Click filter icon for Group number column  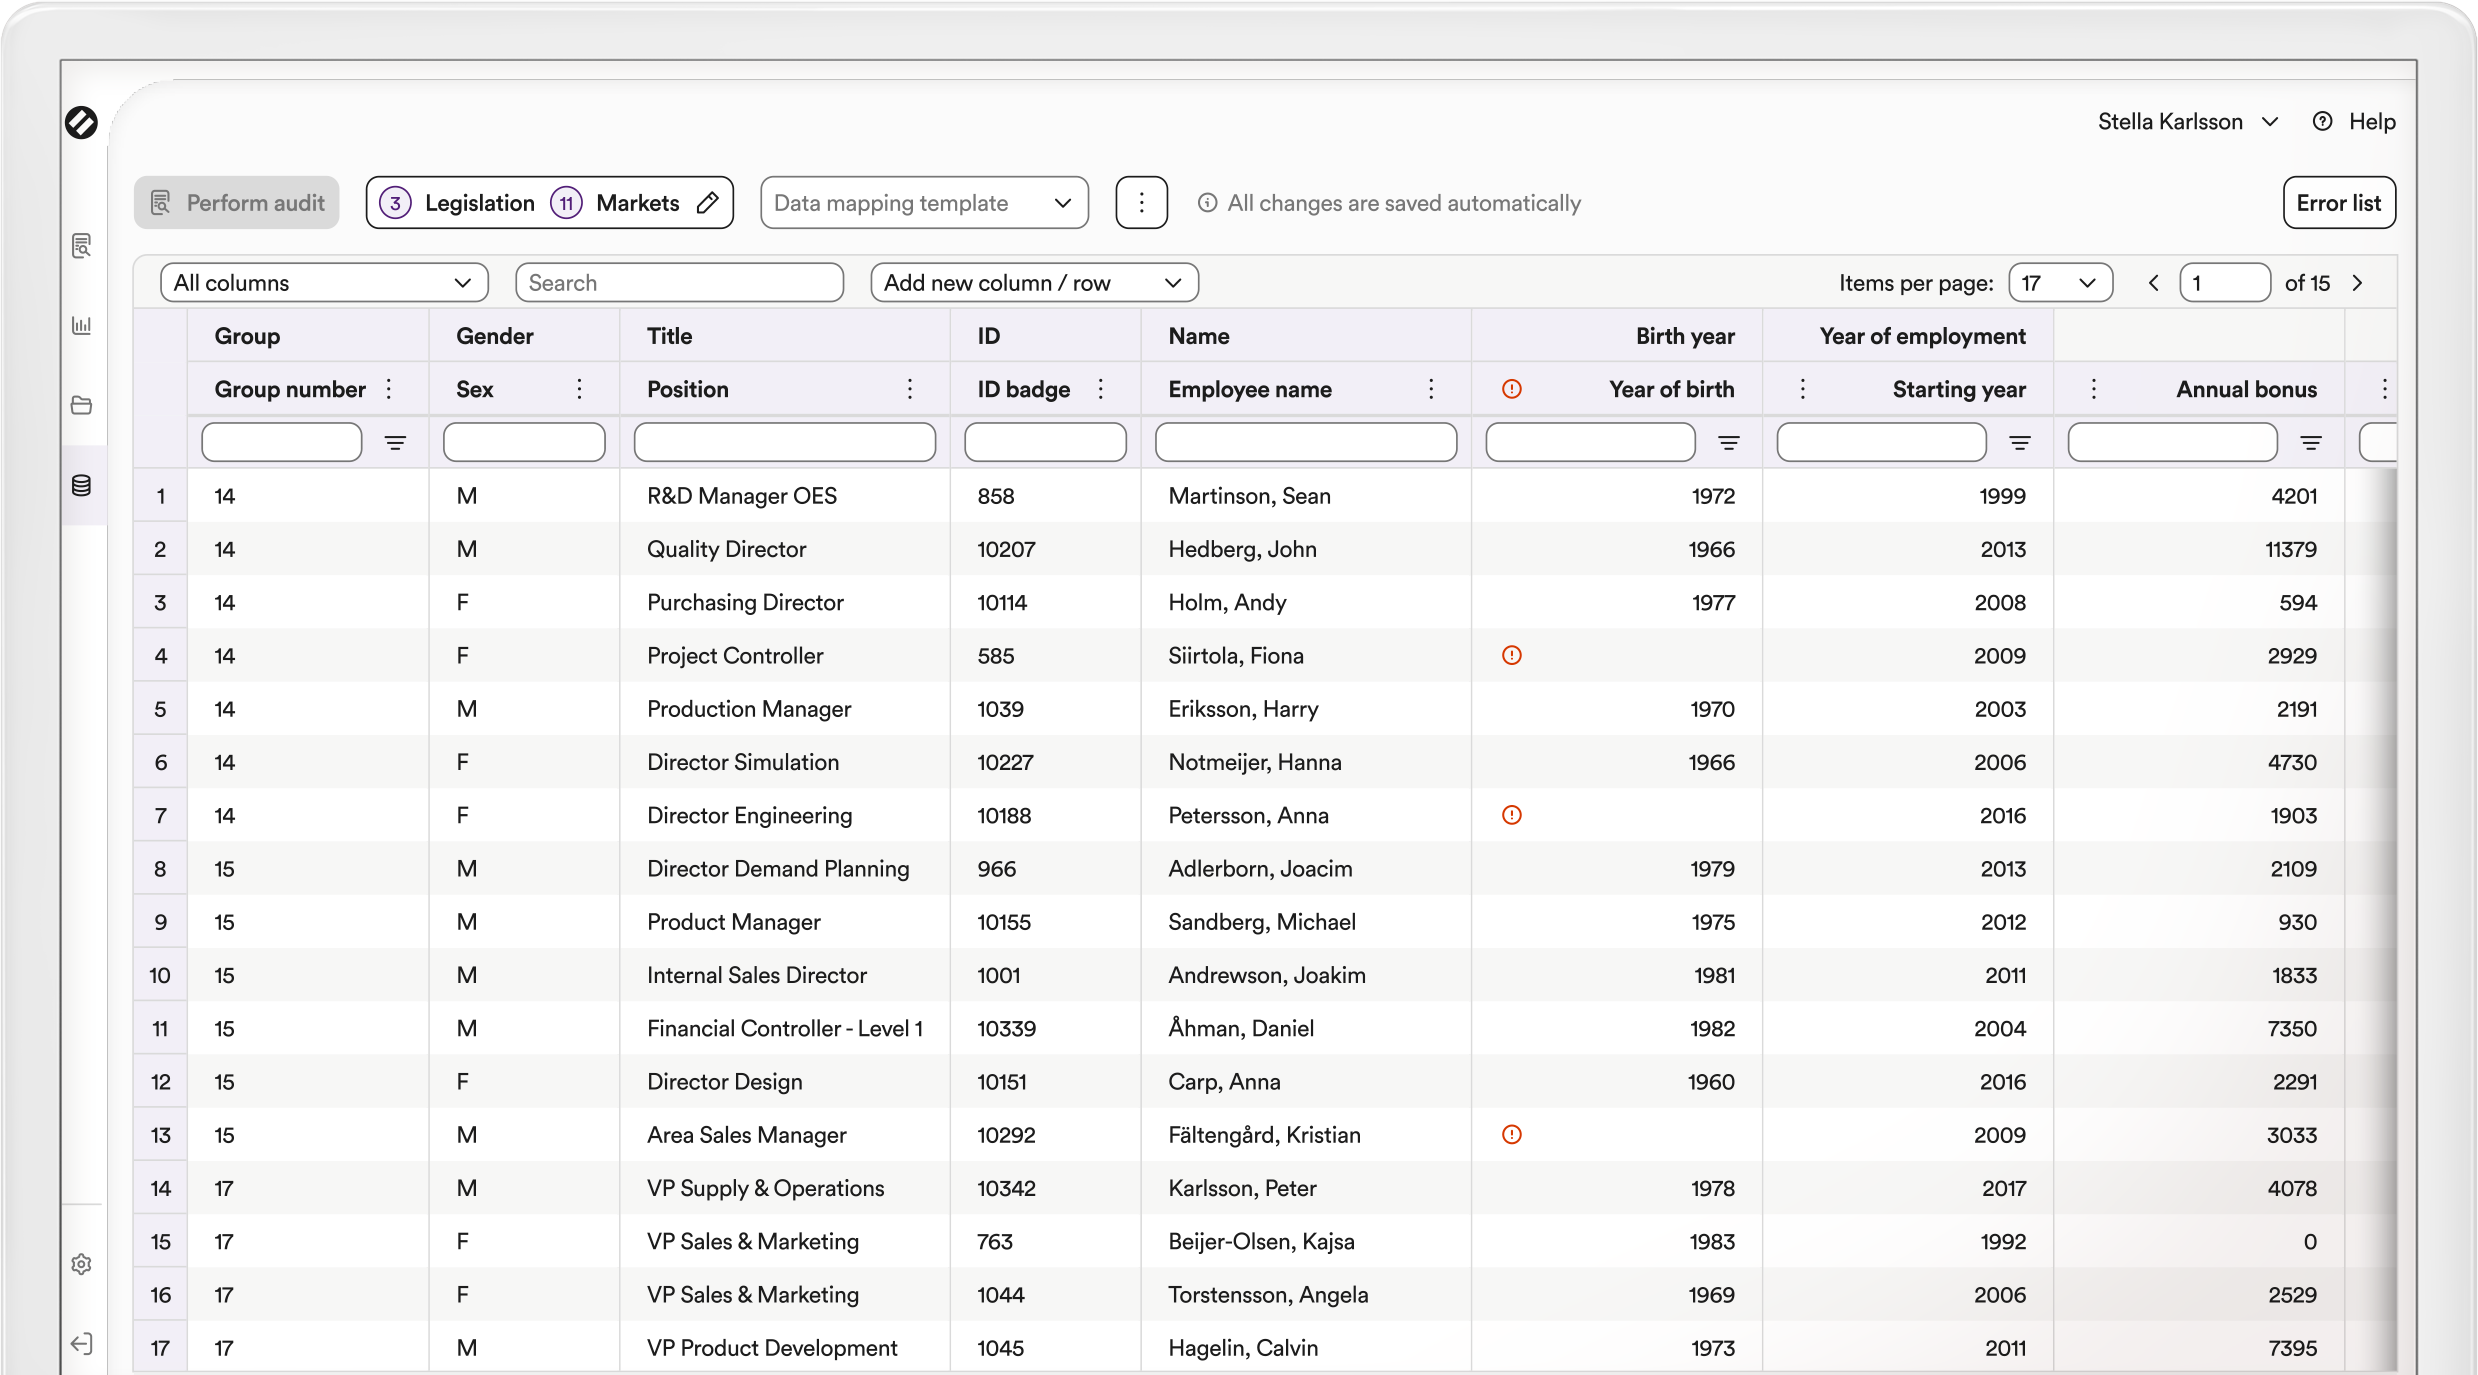point(395,442)
